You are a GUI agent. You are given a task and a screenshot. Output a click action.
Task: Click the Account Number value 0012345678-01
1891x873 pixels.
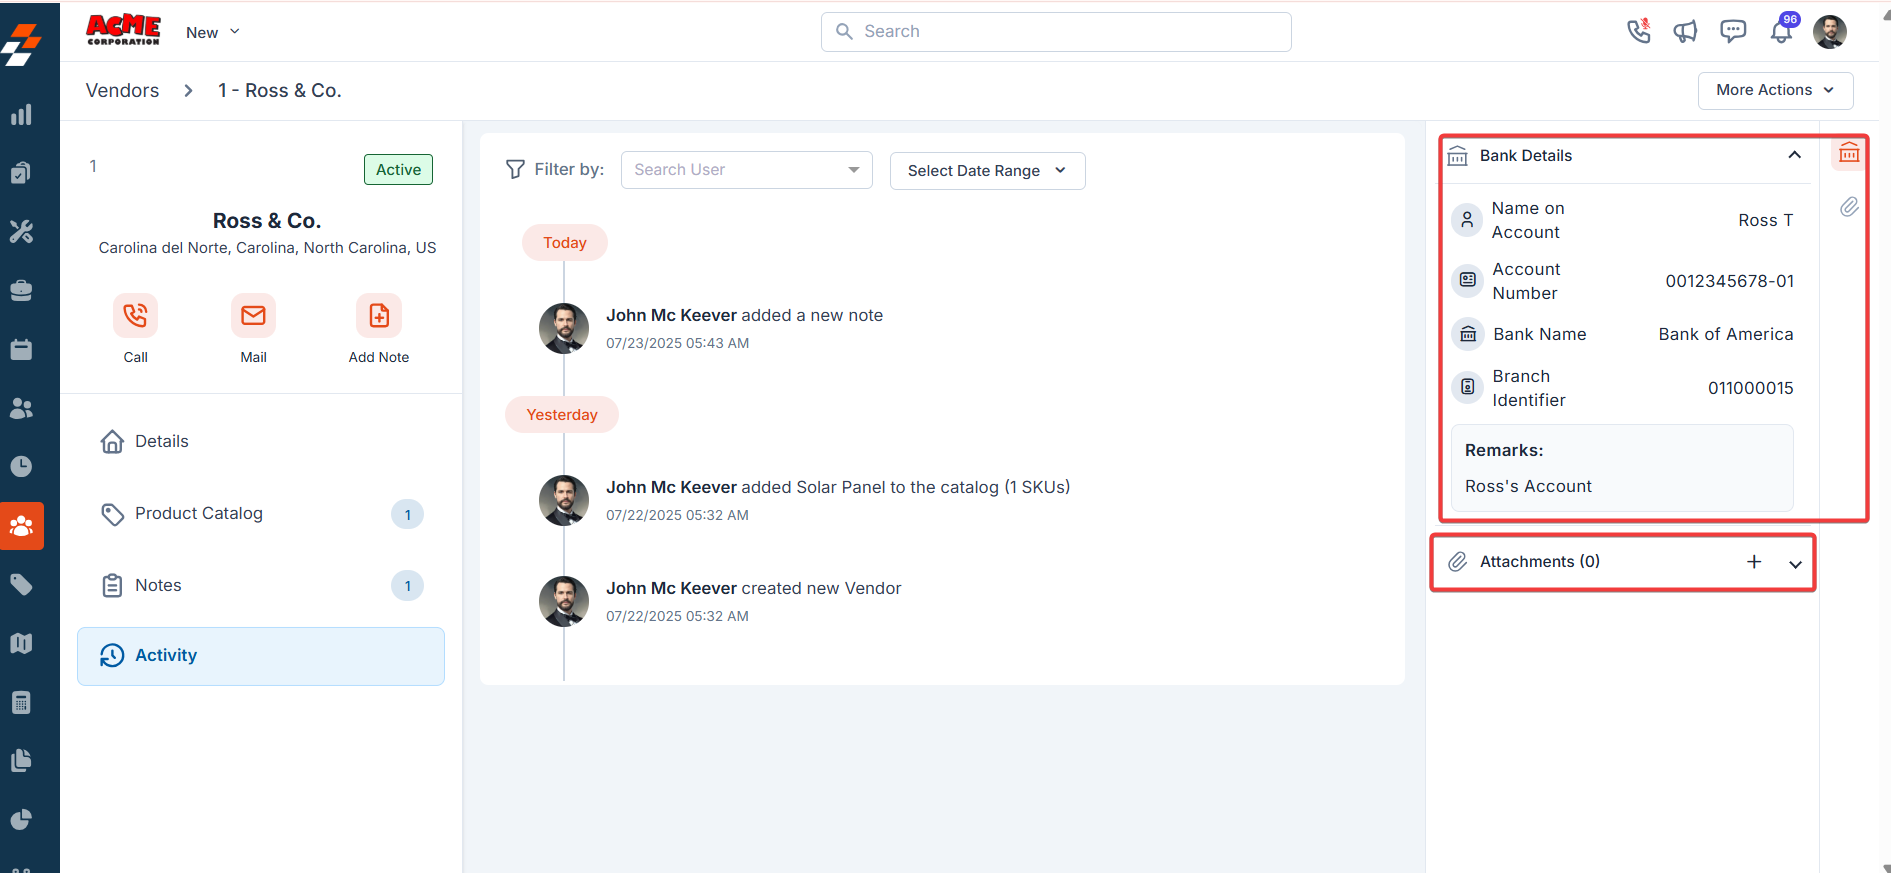click(1729, 282)
